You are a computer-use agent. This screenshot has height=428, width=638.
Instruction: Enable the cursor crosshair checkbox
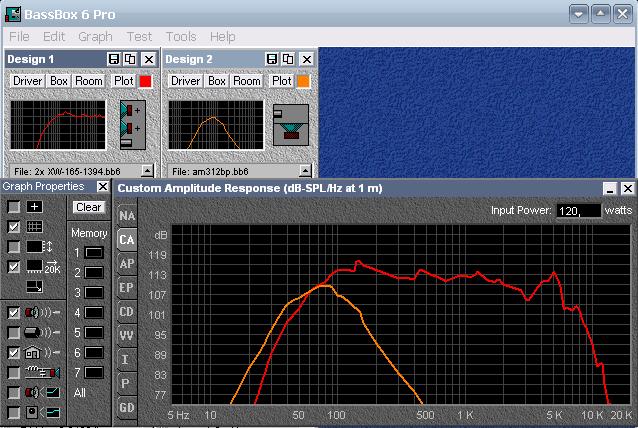pyautogui.click(x=14, y=206)
